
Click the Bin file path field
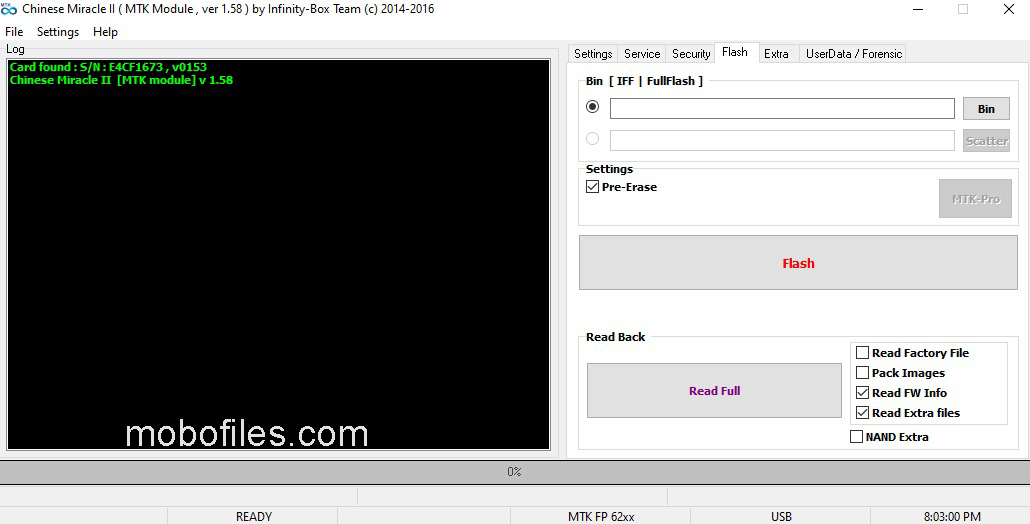click(782, 108)
